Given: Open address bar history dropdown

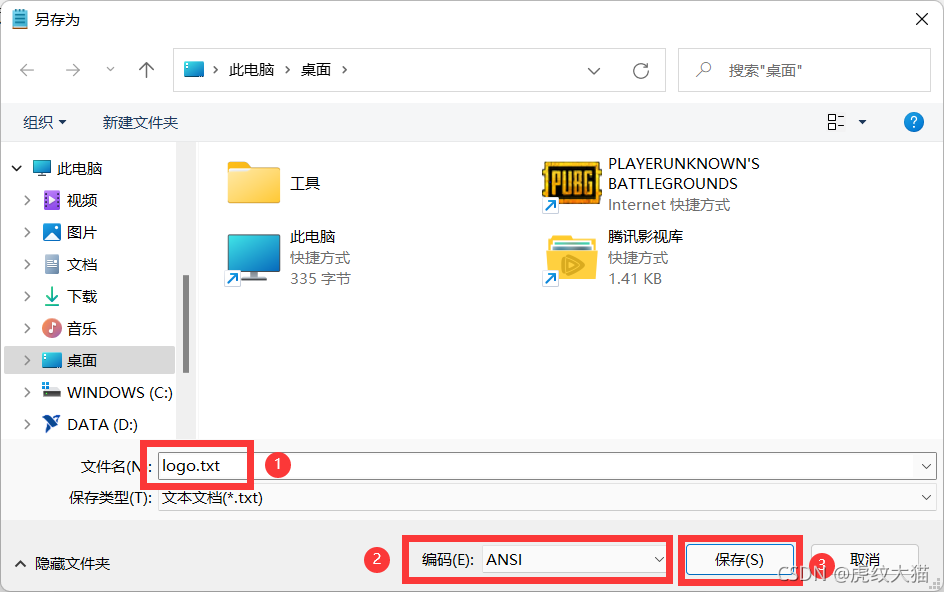Looking at the screenshot, I should (594, 71).
